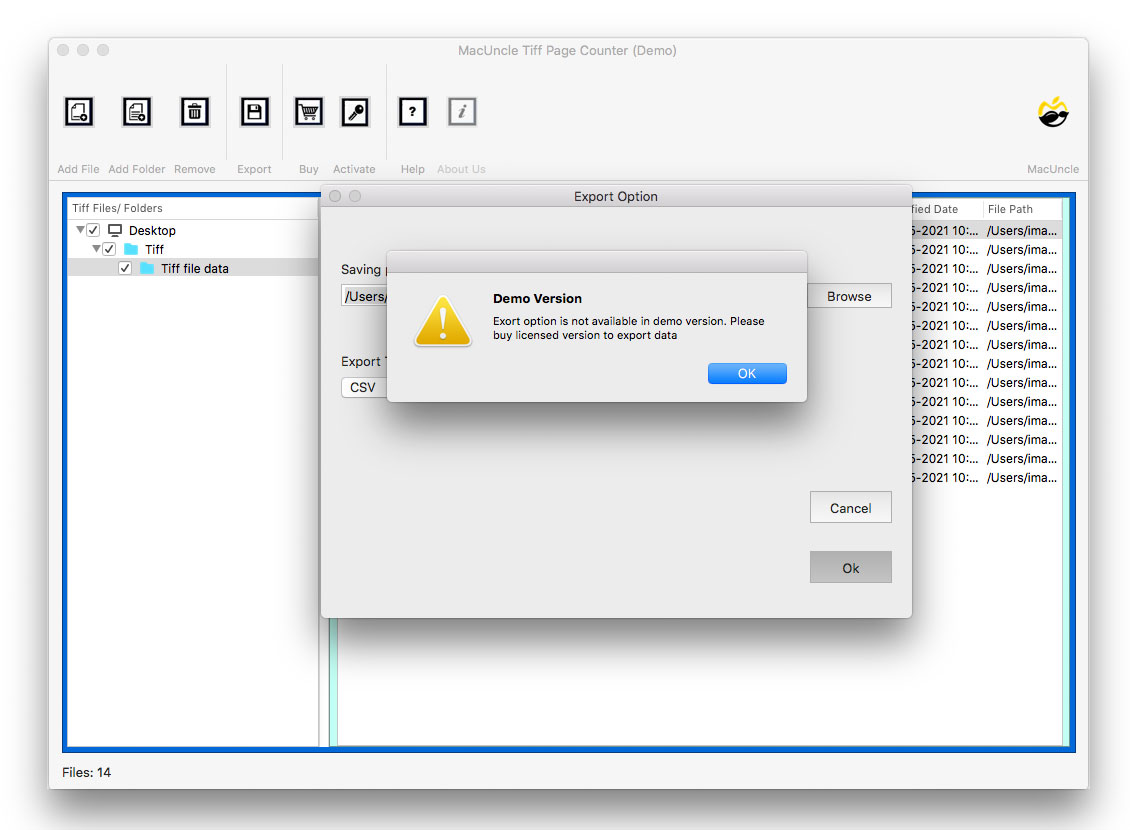Image resolution: width=1130 pixels, height=830 pixels.
Task: Click the Activate key icon
Action: pos(355,112)
